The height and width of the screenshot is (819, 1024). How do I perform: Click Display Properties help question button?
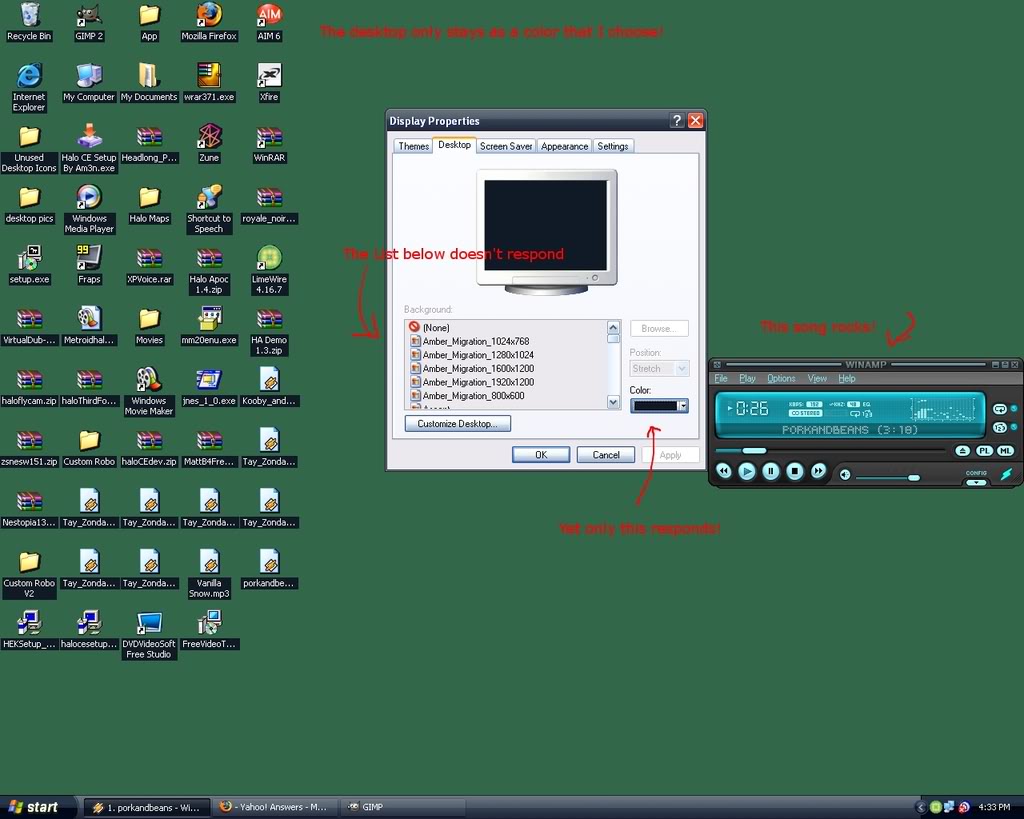[677, 121]
